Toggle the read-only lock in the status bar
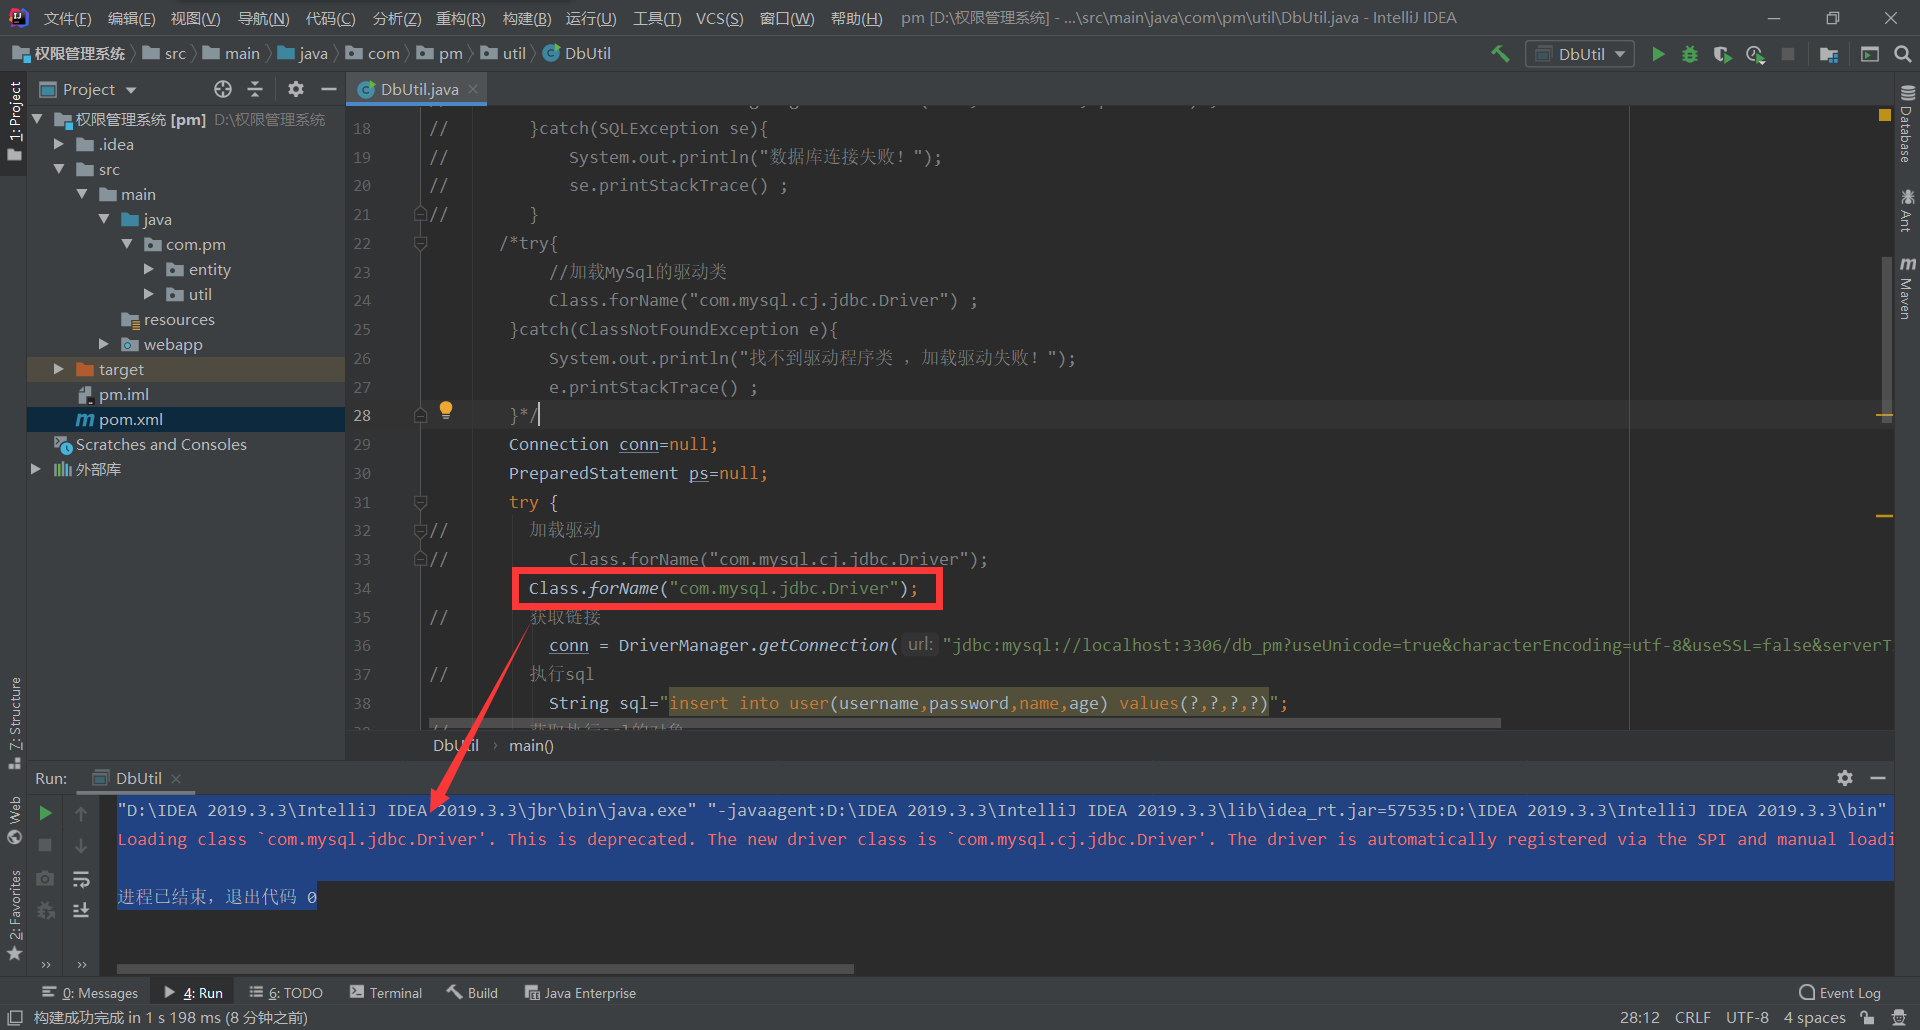The height and width of the screenshot is (1030, 1920). tap(1864, 1017)
